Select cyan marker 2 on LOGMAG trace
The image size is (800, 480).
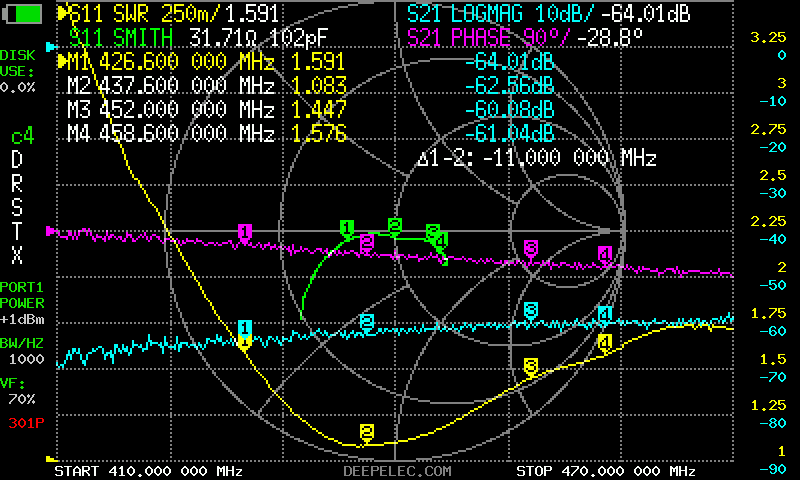point(367,322)
